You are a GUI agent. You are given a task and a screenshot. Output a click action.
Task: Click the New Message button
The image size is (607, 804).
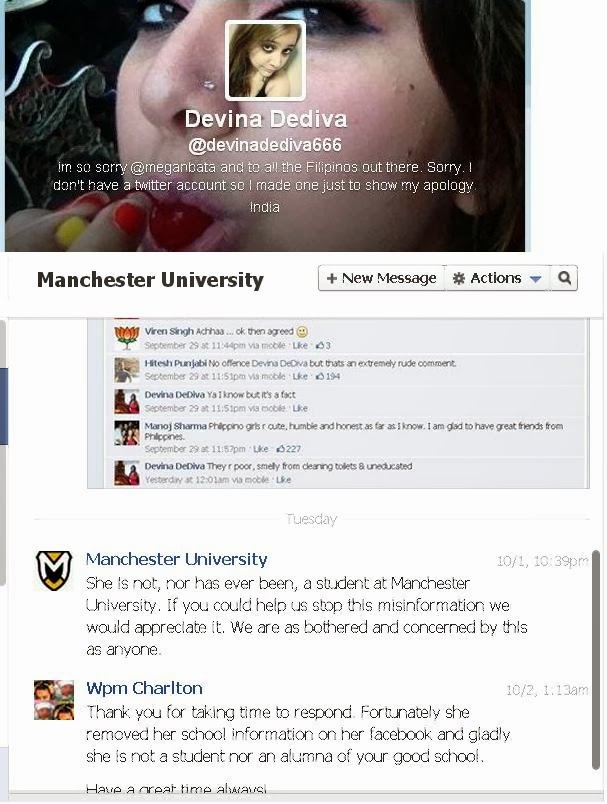[381, 278]
